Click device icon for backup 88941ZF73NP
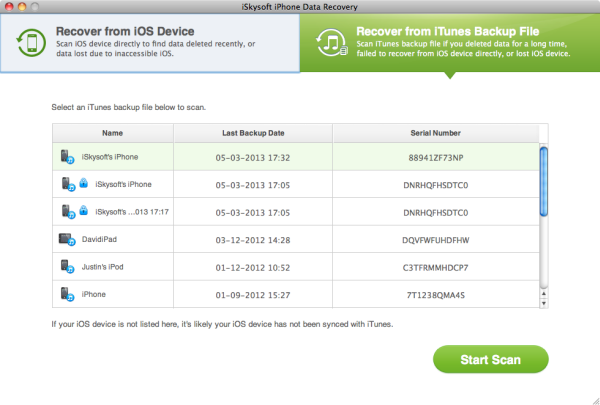 coord(67,157)
